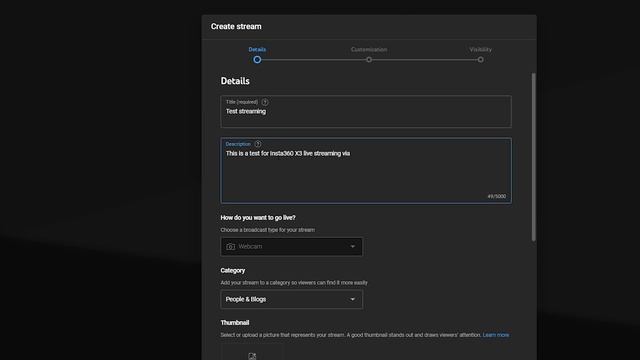
Task: Click the Create stream dialog title
Action: point(236,27)
